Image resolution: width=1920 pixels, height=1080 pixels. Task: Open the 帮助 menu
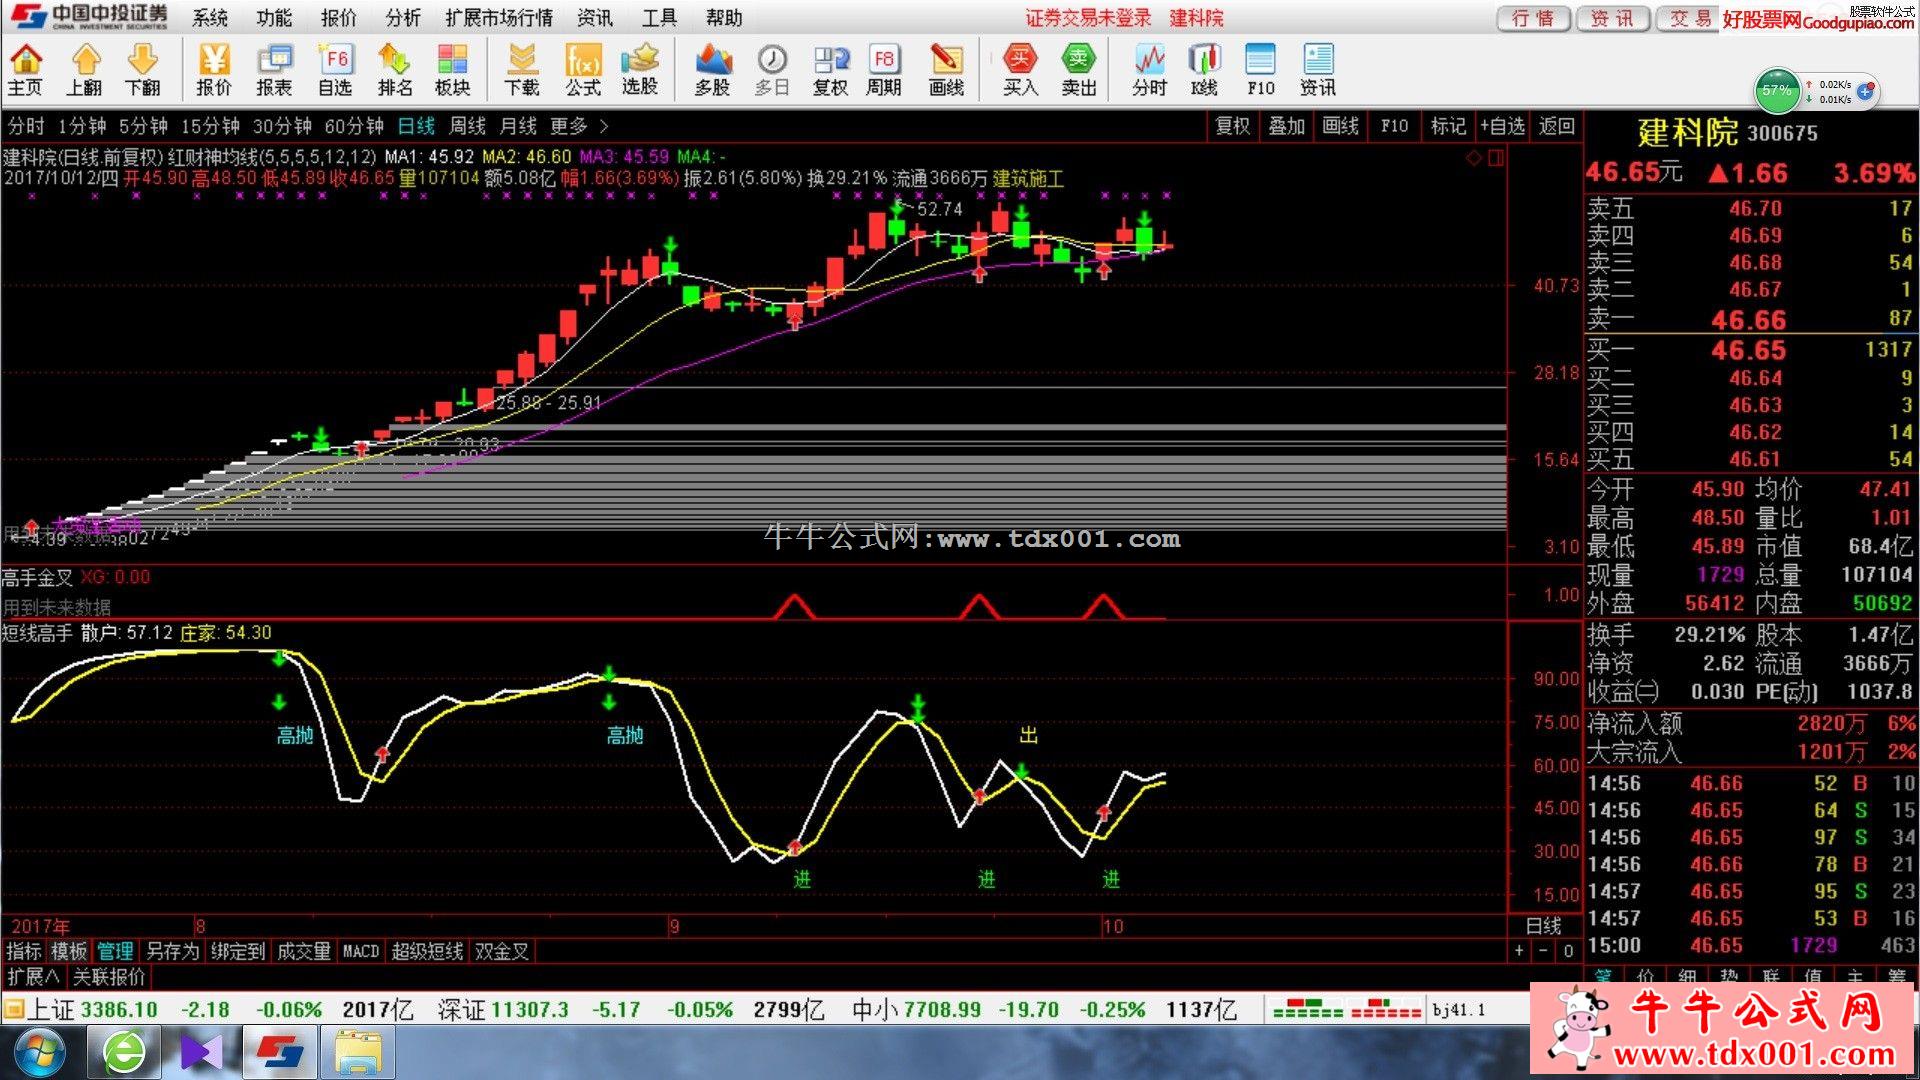pos(724,18)
